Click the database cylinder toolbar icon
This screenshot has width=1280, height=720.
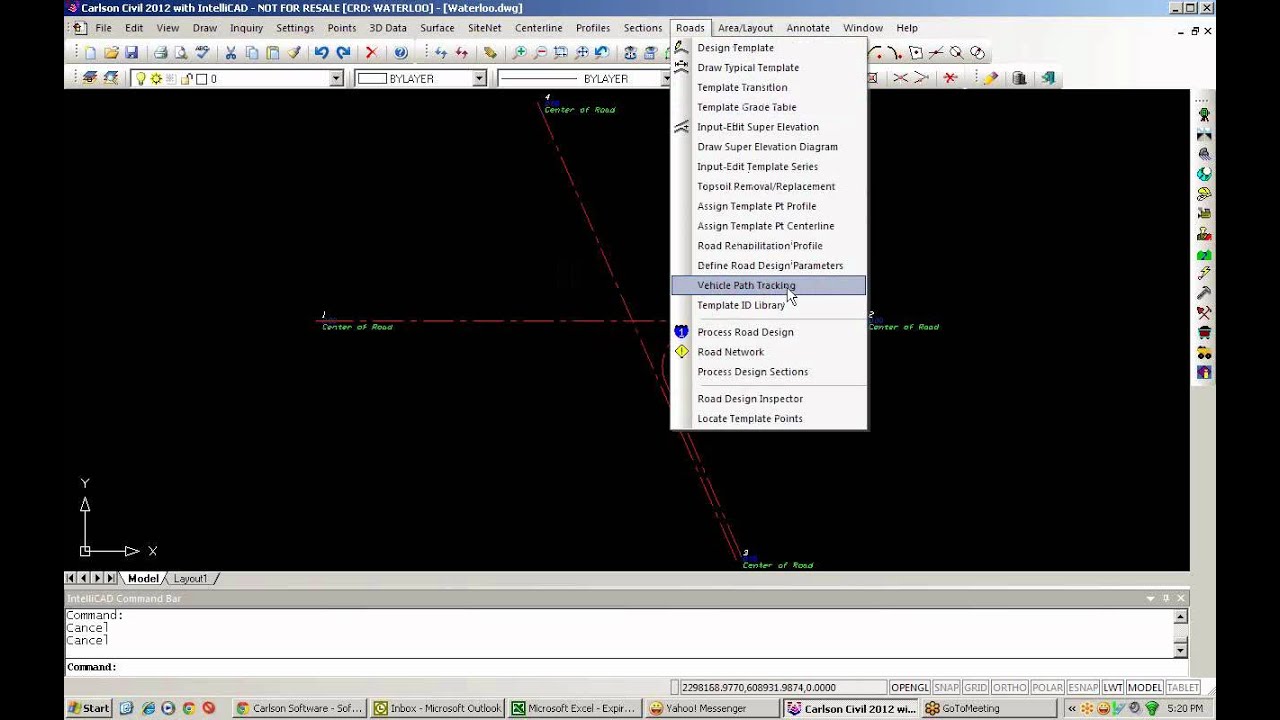point(1019,78)
